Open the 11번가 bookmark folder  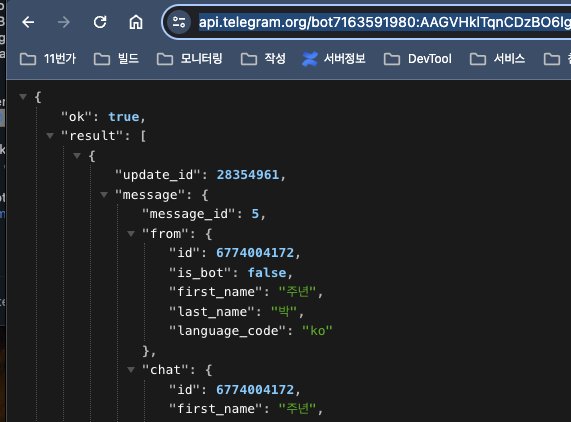click(48, 59)
